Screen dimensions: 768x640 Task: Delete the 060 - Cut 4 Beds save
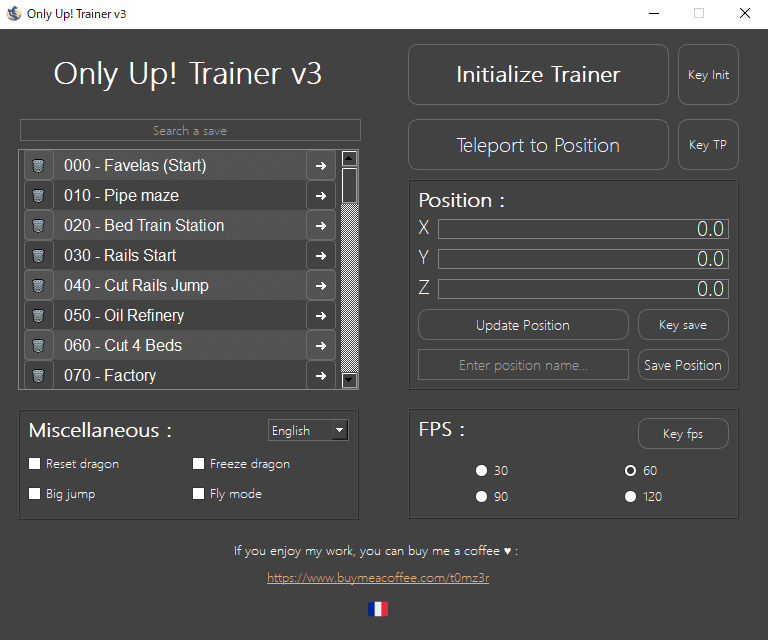[x=38, y=345]
